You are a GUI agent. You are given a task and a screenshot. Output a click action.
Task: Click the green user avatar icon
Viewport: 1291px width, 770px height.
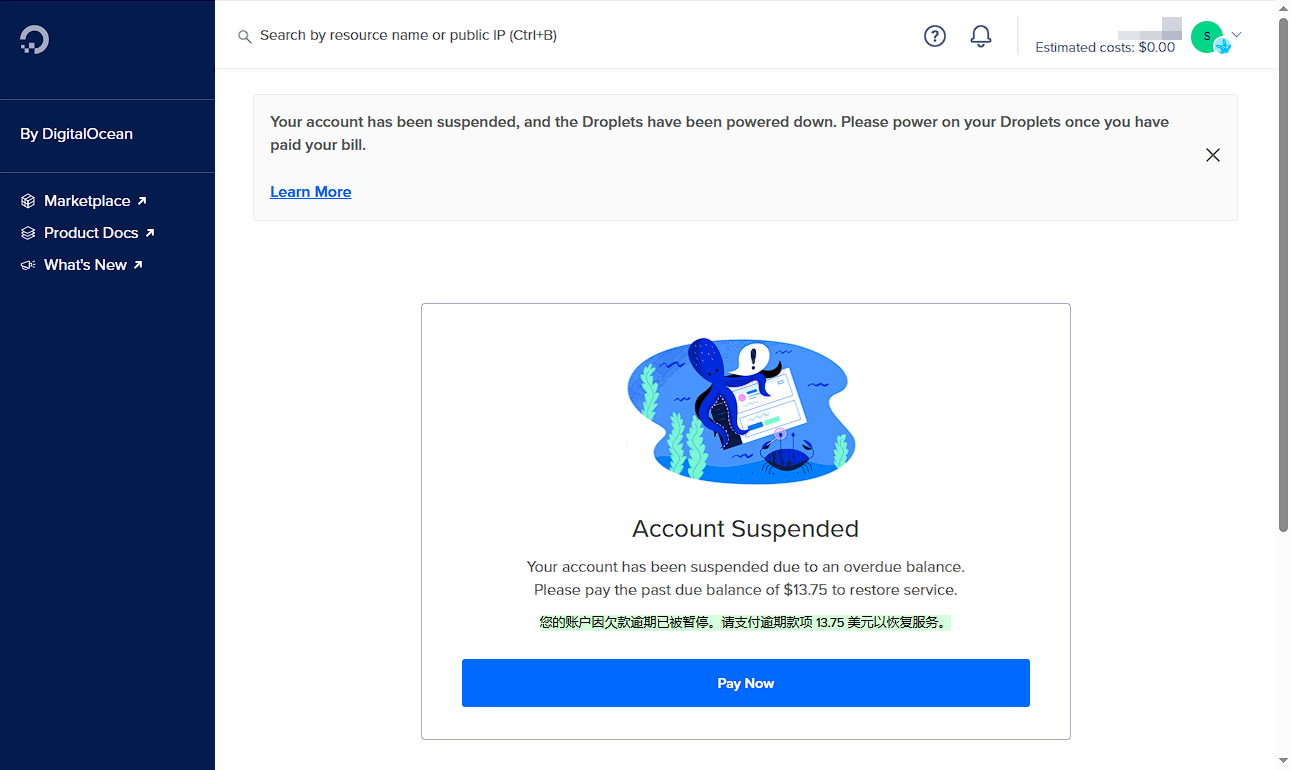[1208, 37]
